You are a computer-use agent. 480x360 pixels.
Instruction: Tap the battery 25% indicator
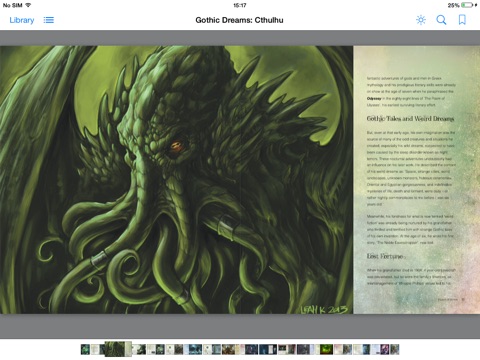(462, 5)
